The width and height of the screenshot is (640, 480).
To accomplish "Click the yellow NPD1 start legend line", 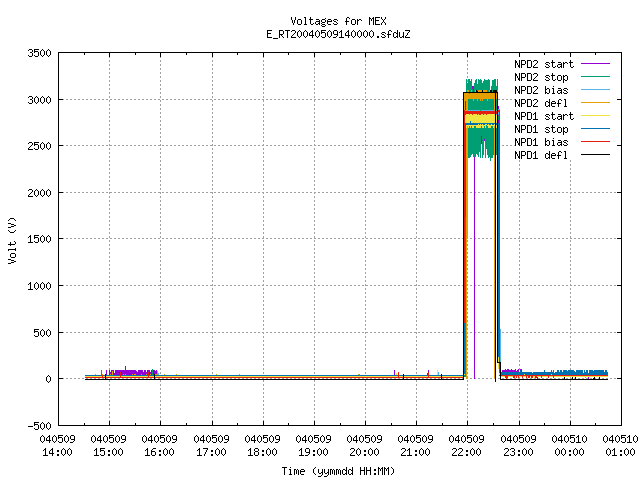I will click(595, 116).
